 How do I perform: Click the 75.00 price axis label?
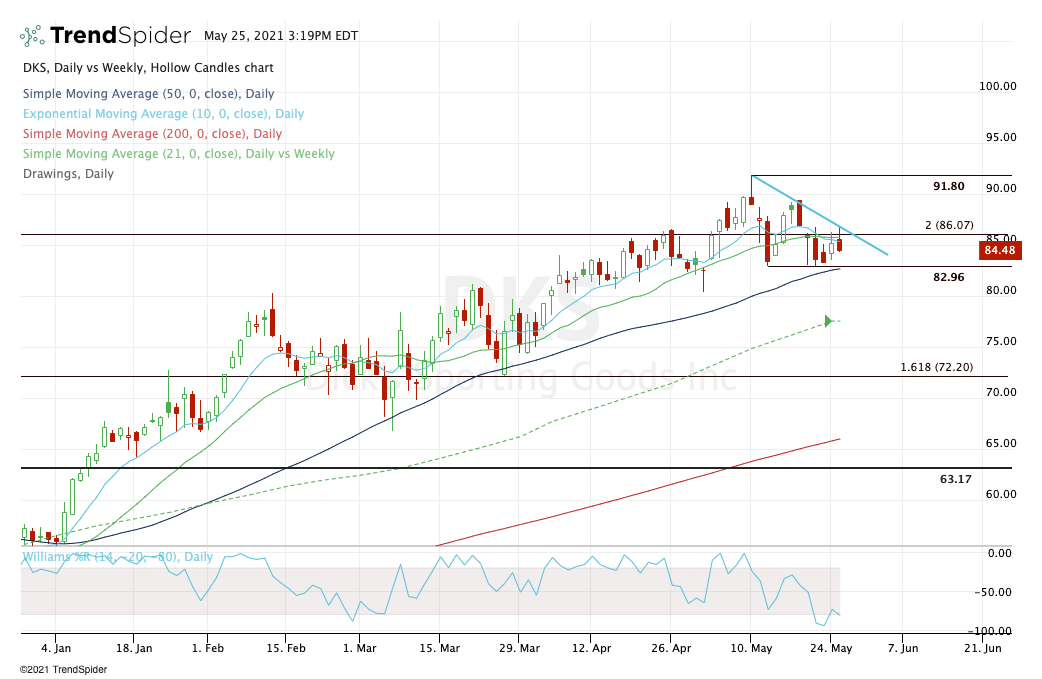[x=1001, y=341]
